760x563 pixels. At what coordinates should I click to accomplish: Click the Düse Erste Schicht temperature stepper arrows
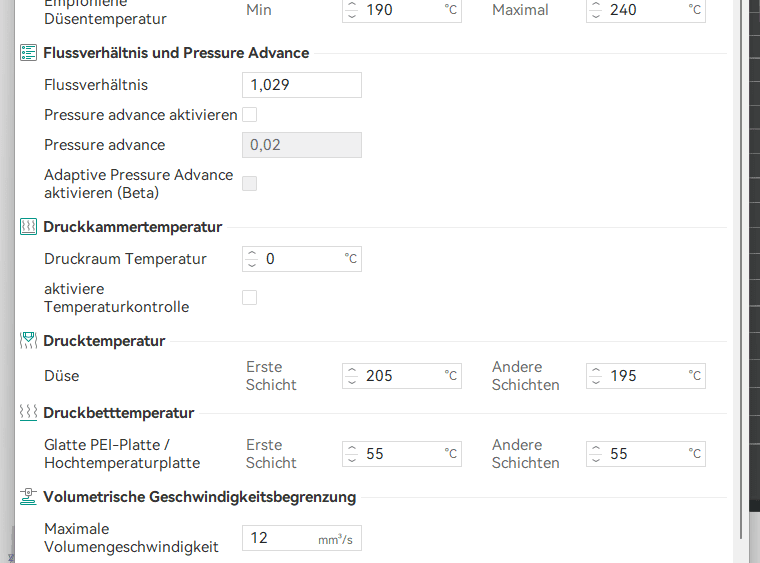[x=352, y=376]
